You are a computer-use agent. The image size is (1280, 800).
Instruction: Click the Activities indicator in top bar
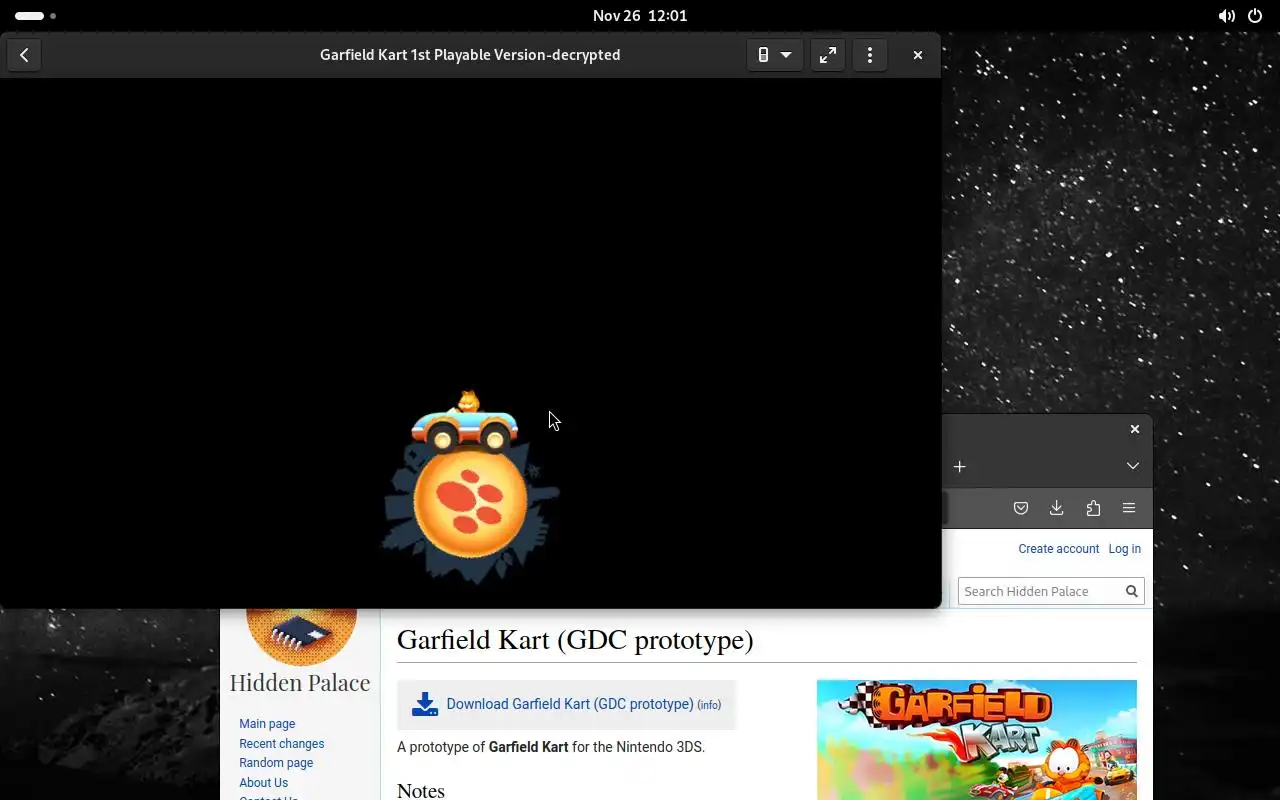[x=35, y=16]
